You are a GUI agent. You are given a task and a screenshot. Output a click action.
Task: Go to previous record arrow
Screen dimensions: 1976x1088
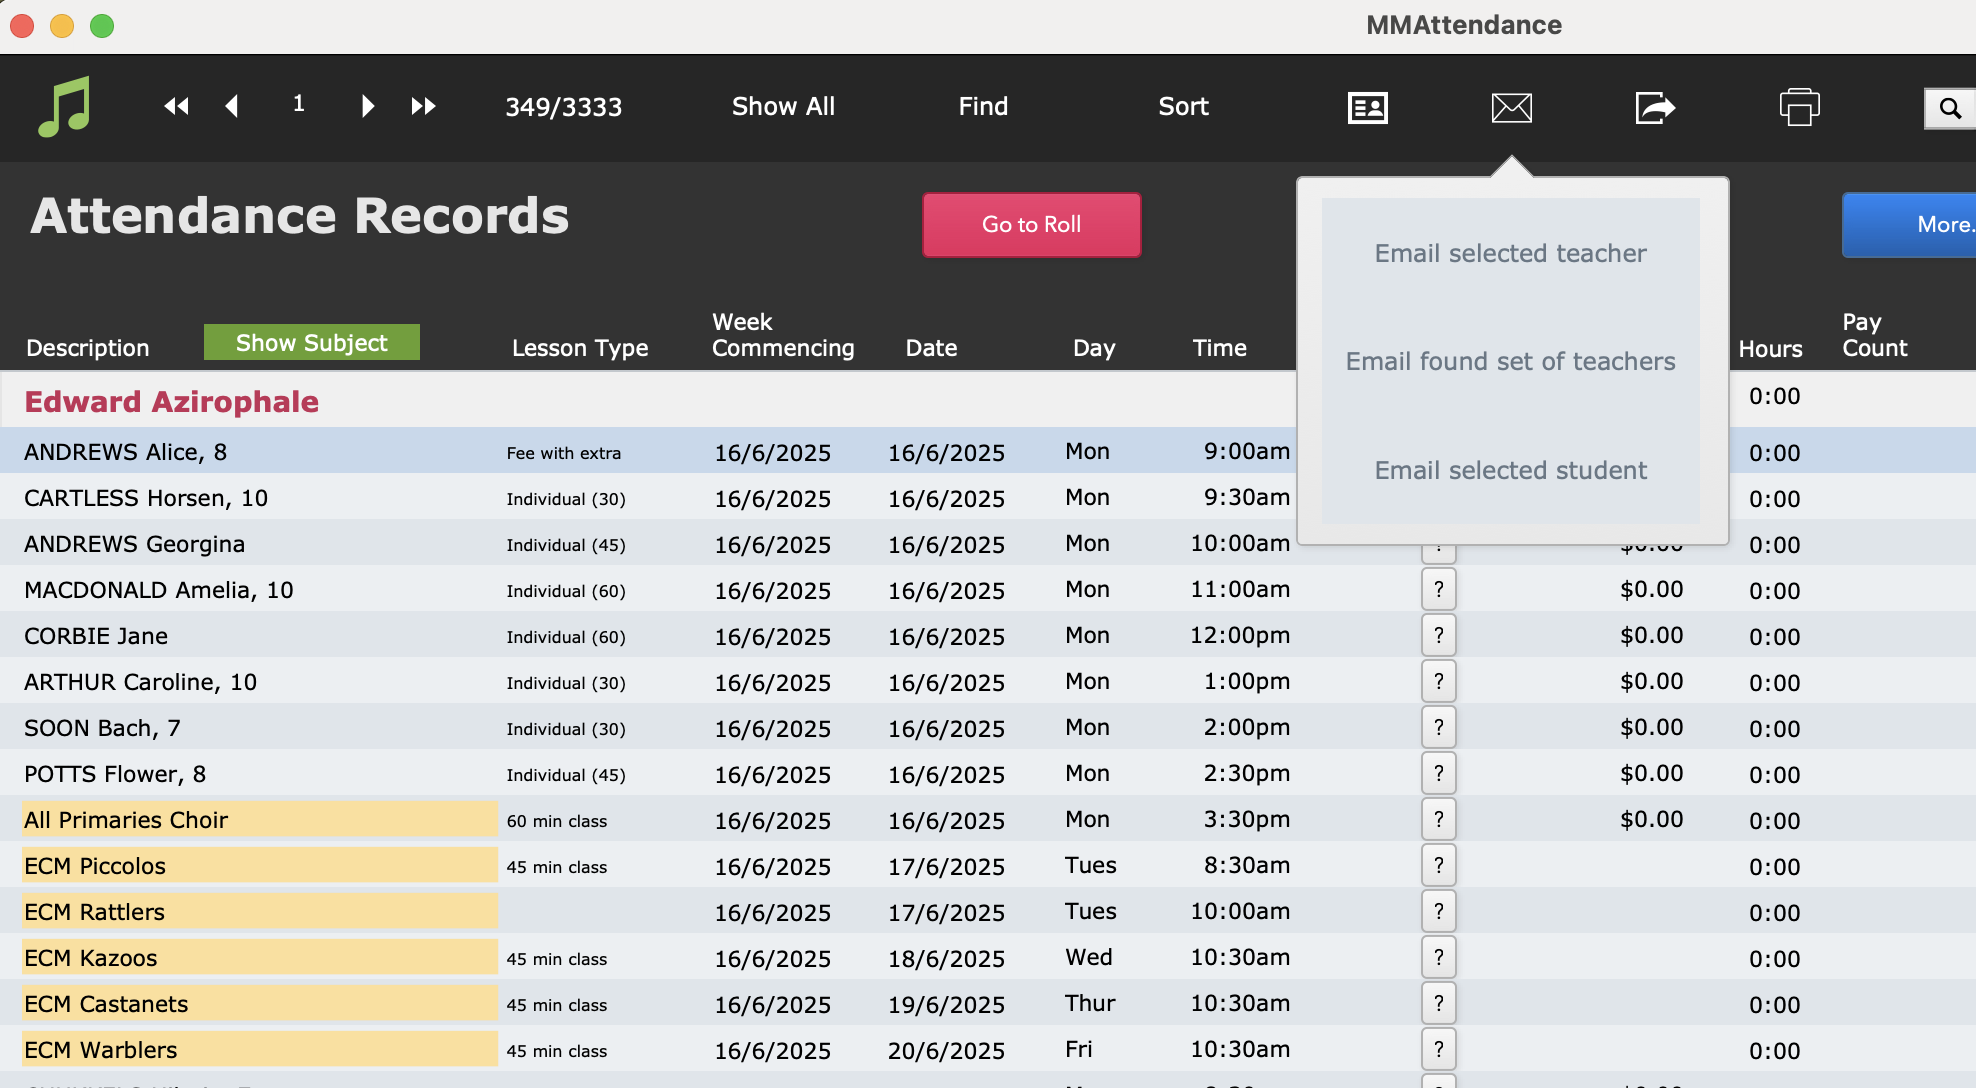click(x=232, y=106)
